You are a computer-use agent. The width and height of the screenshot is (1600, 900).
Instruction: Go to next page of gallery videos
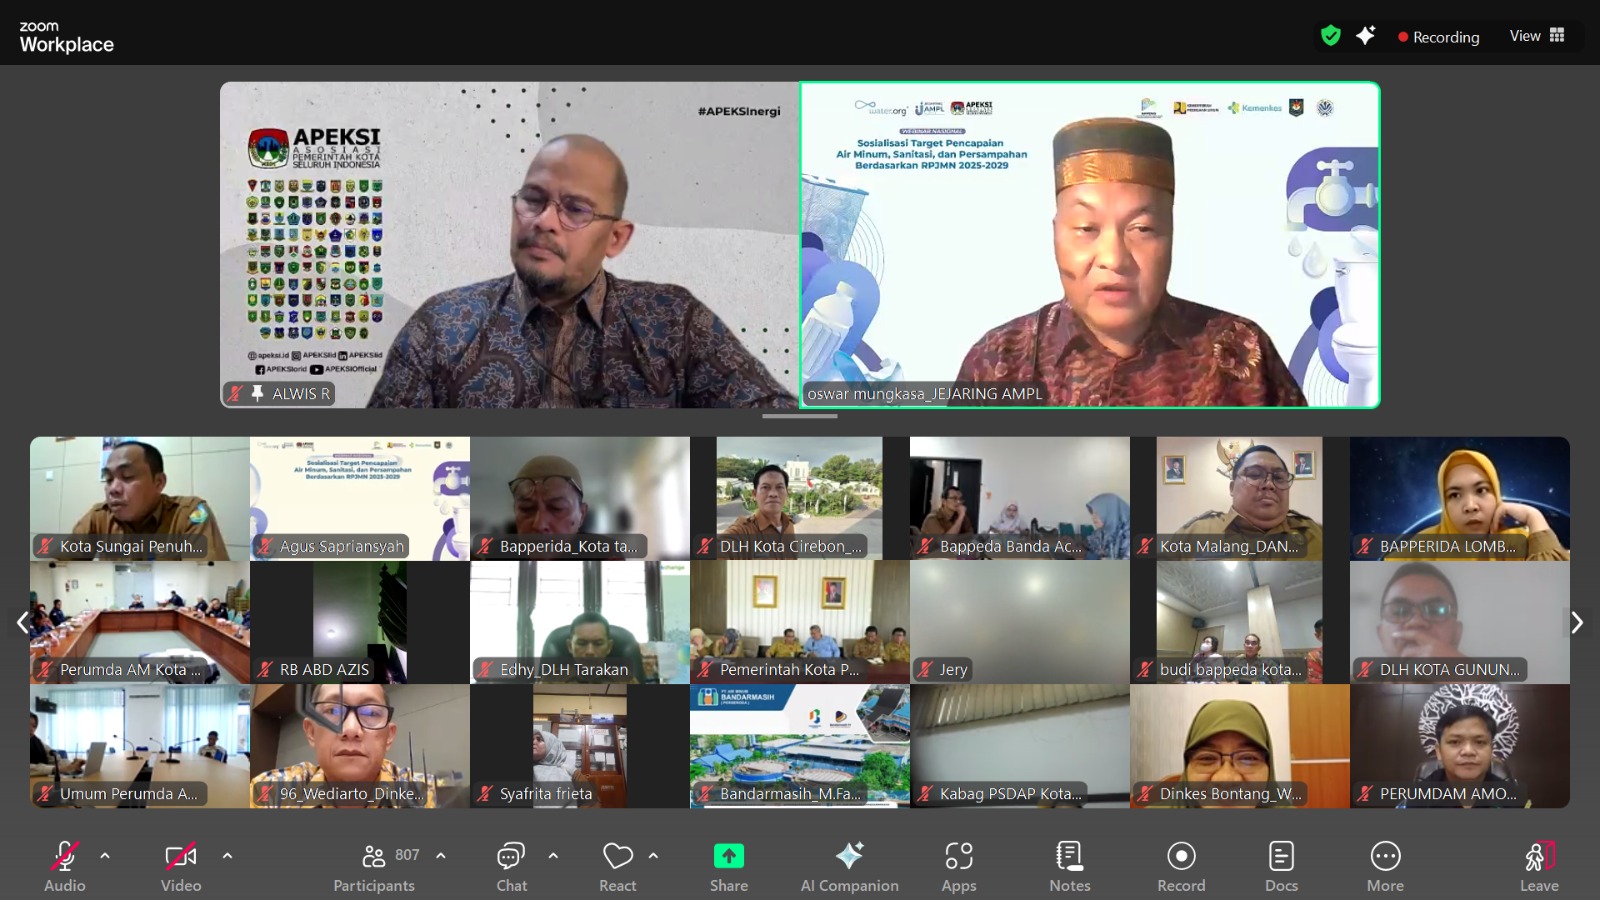click(x=1577, y=623)
